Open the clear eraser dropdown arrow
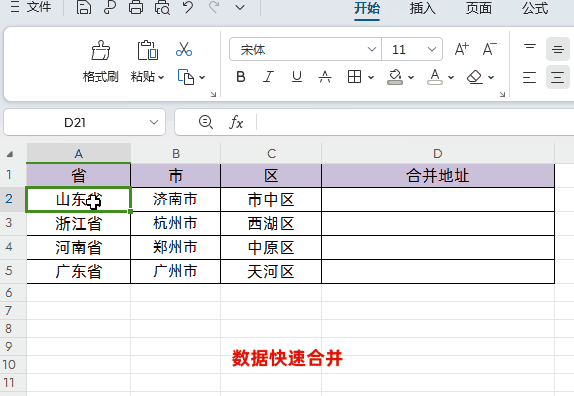 pyautogui.click(x=491, y=77)
